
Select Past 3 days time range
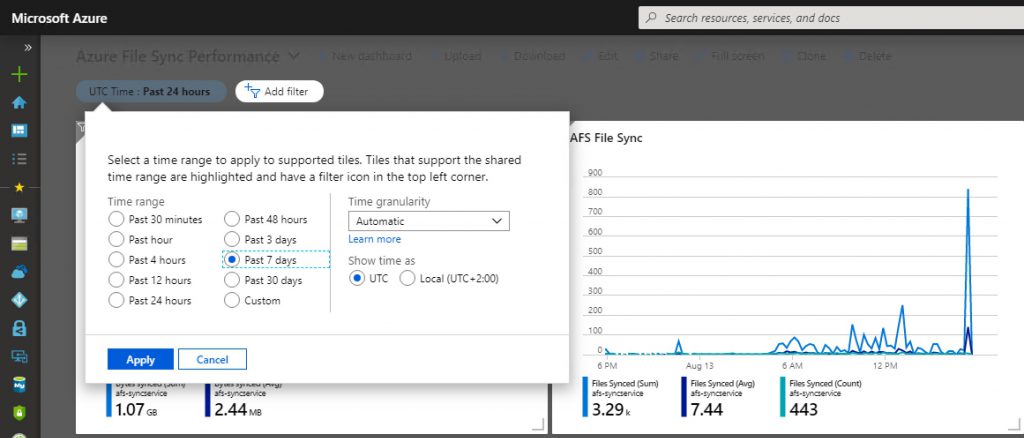(231, 240)
